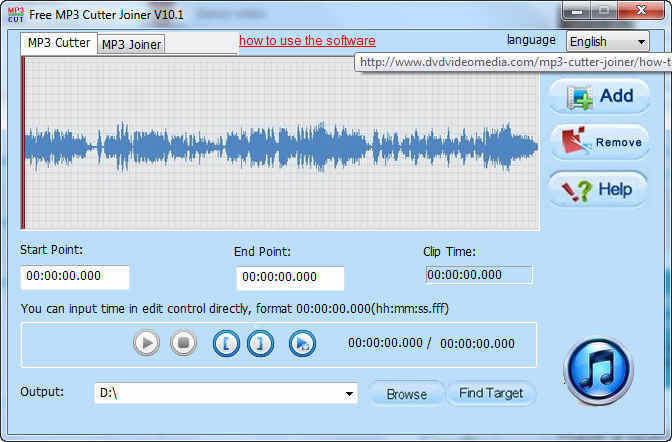Viewport: 672px width, 442px height.
Task: Close the Free MP3 Cutter Joiner window
Action: coord(641,10)
